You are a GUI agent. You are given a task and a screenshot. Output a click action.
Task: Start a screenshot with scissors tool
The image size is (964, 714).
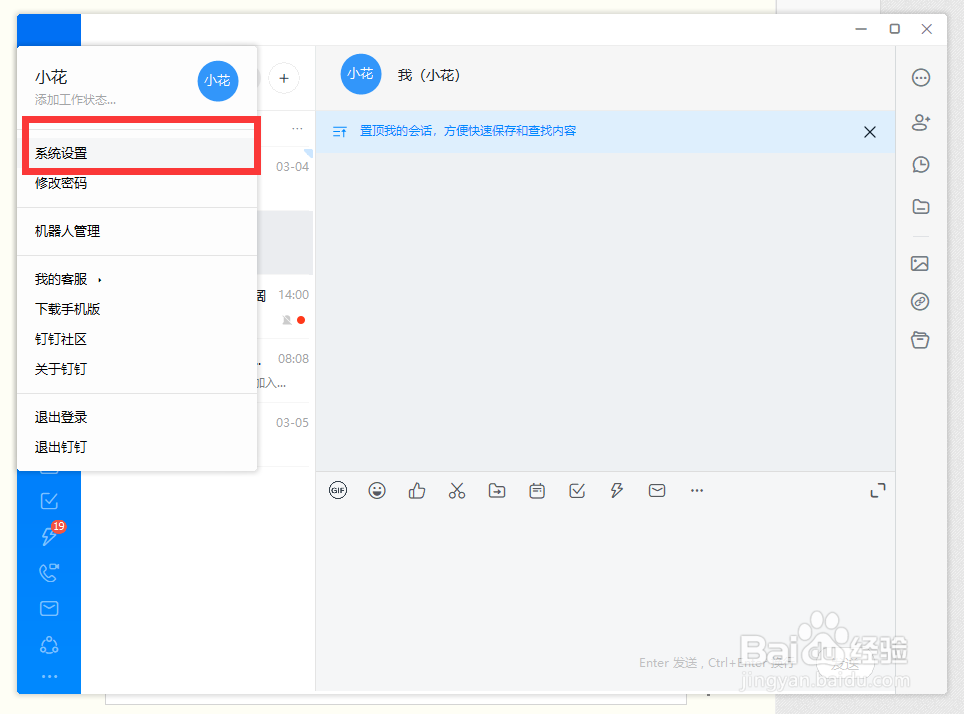pyautogui.click(x=457, y=490)
